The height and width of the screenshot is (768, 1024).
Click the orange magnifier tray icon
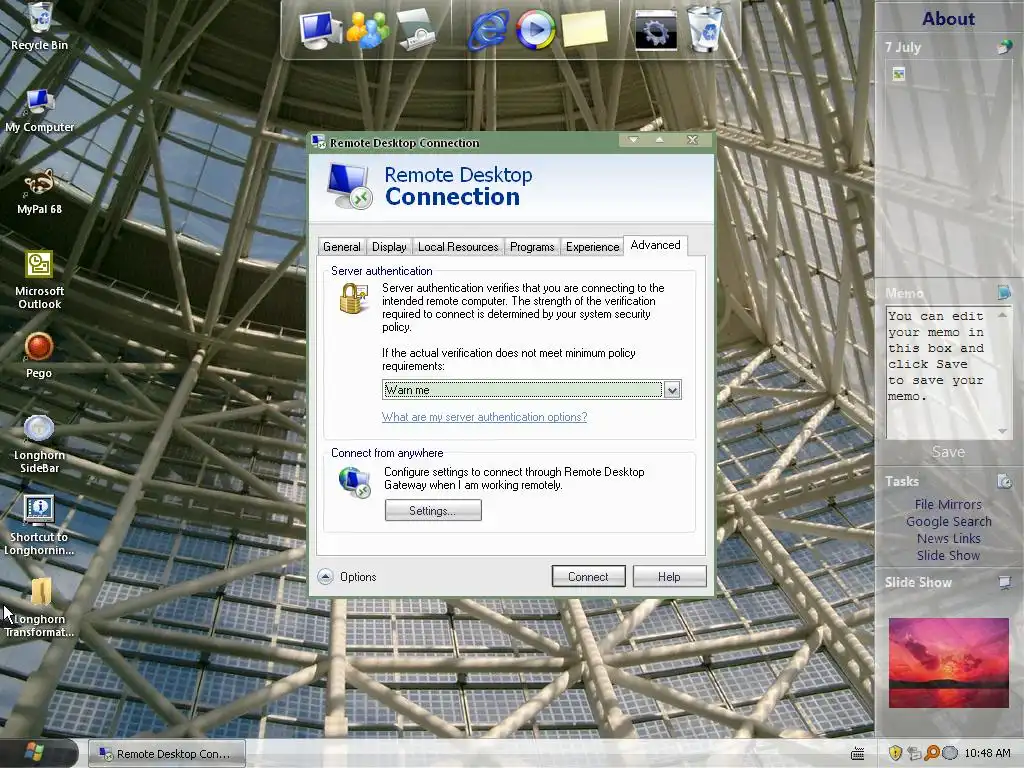(932, 753)
